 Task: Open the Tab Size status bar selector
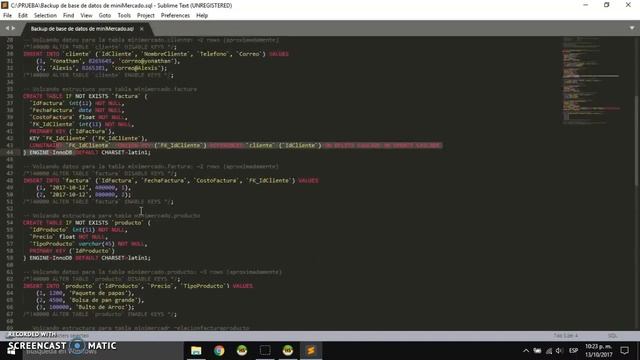[566, 336]
